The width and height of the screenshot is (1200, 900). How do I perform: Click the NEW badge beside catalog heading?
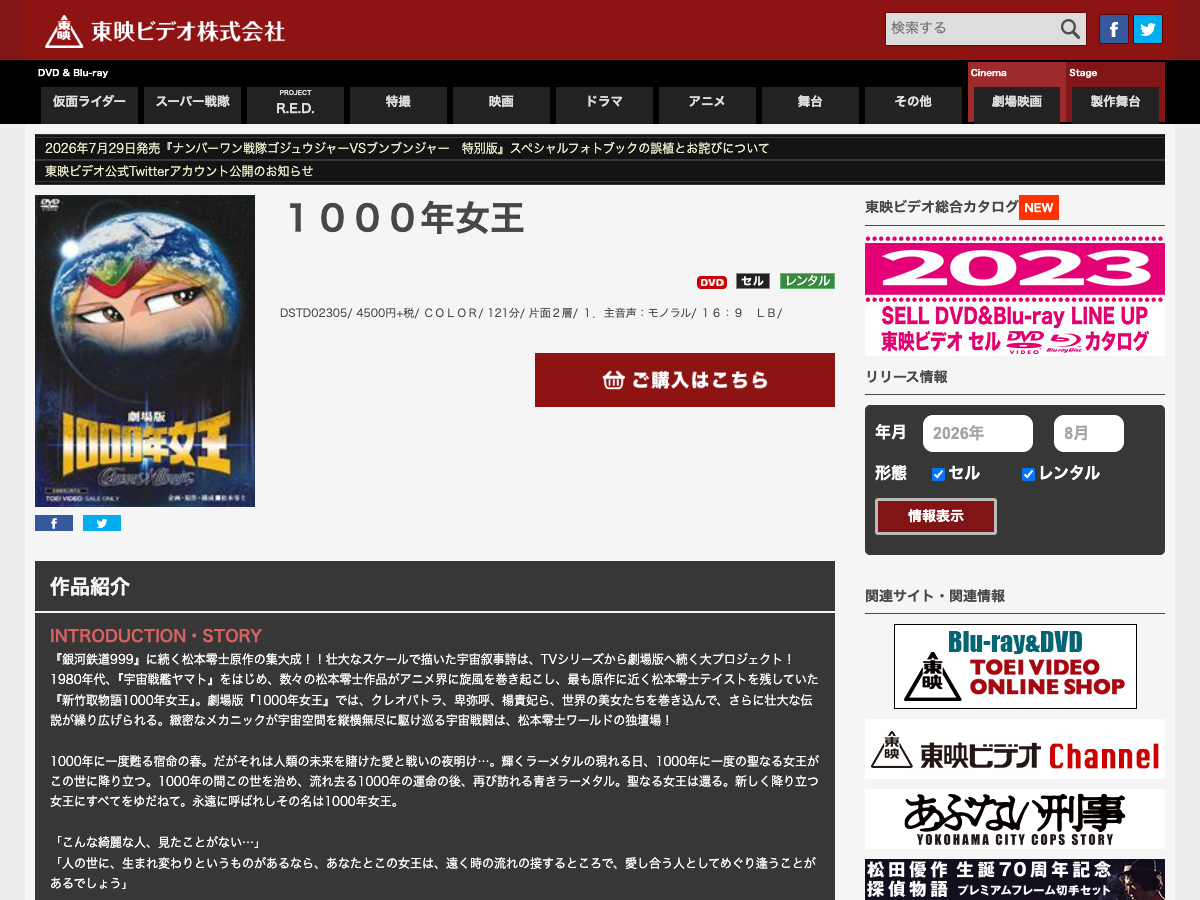coord(1039,207)
